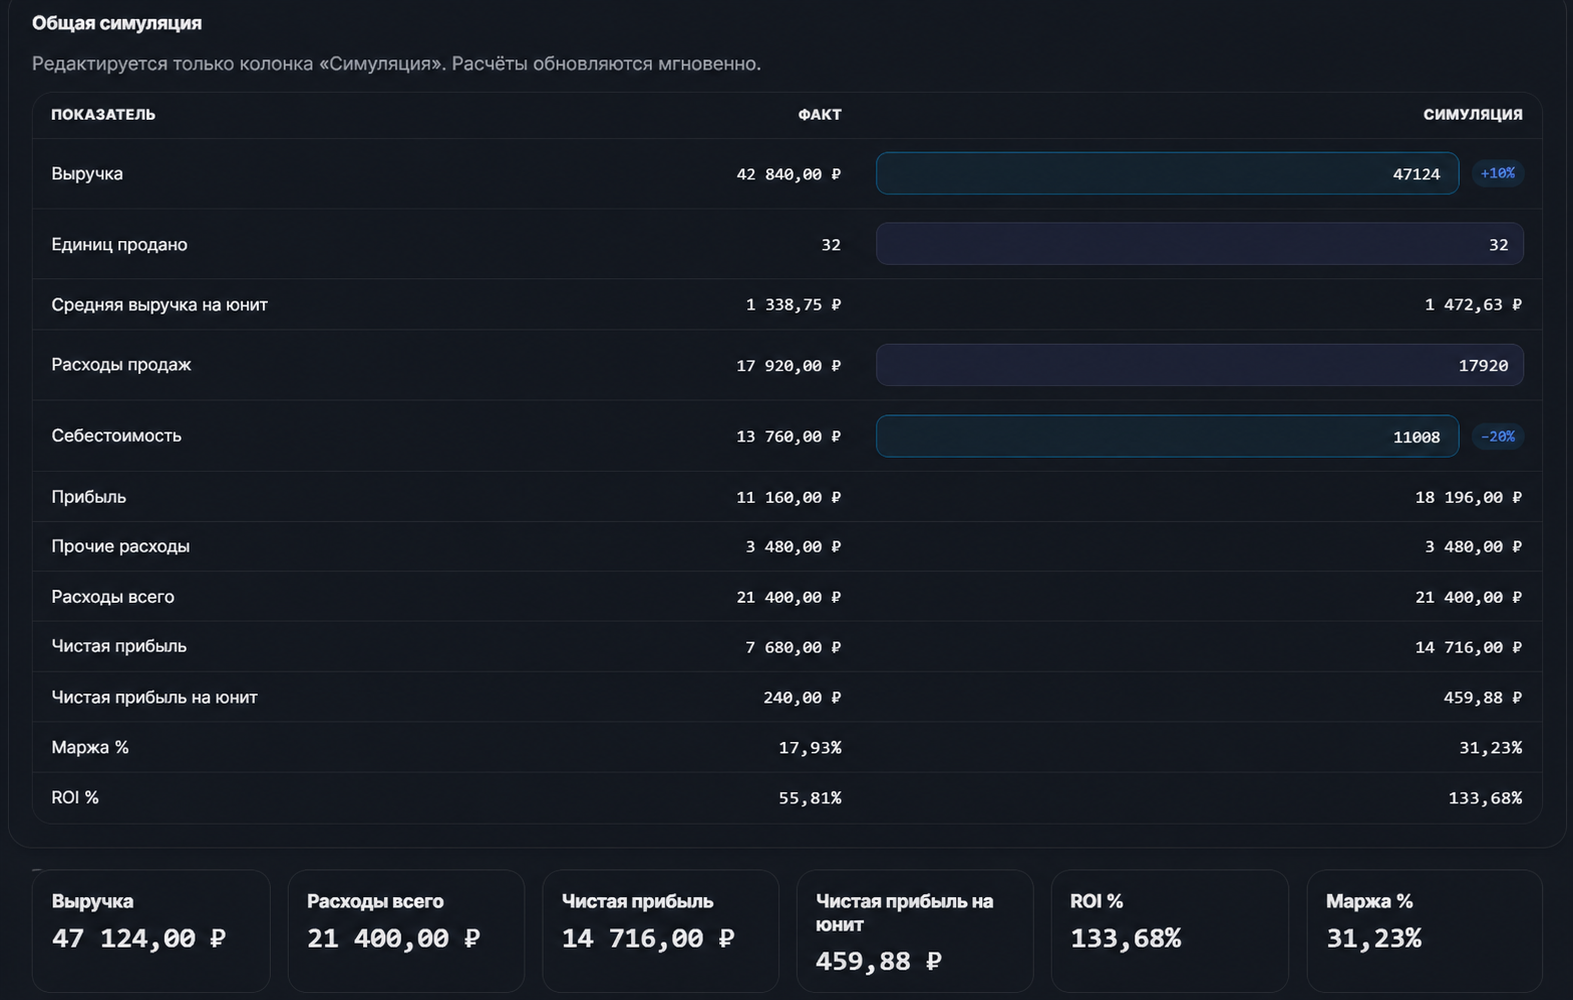Click fact ROI 55,81%
This screenshot has width=1573, height=1000.
click(x=810, y=797)
